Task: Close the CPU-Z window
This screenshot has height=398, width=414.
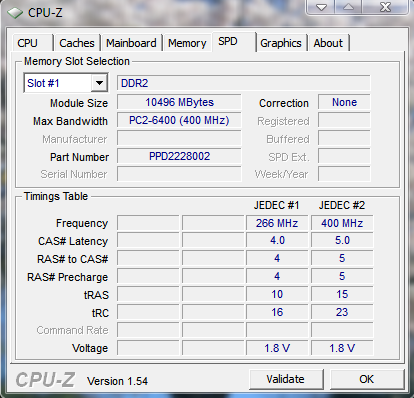Action: coord(385,7)
